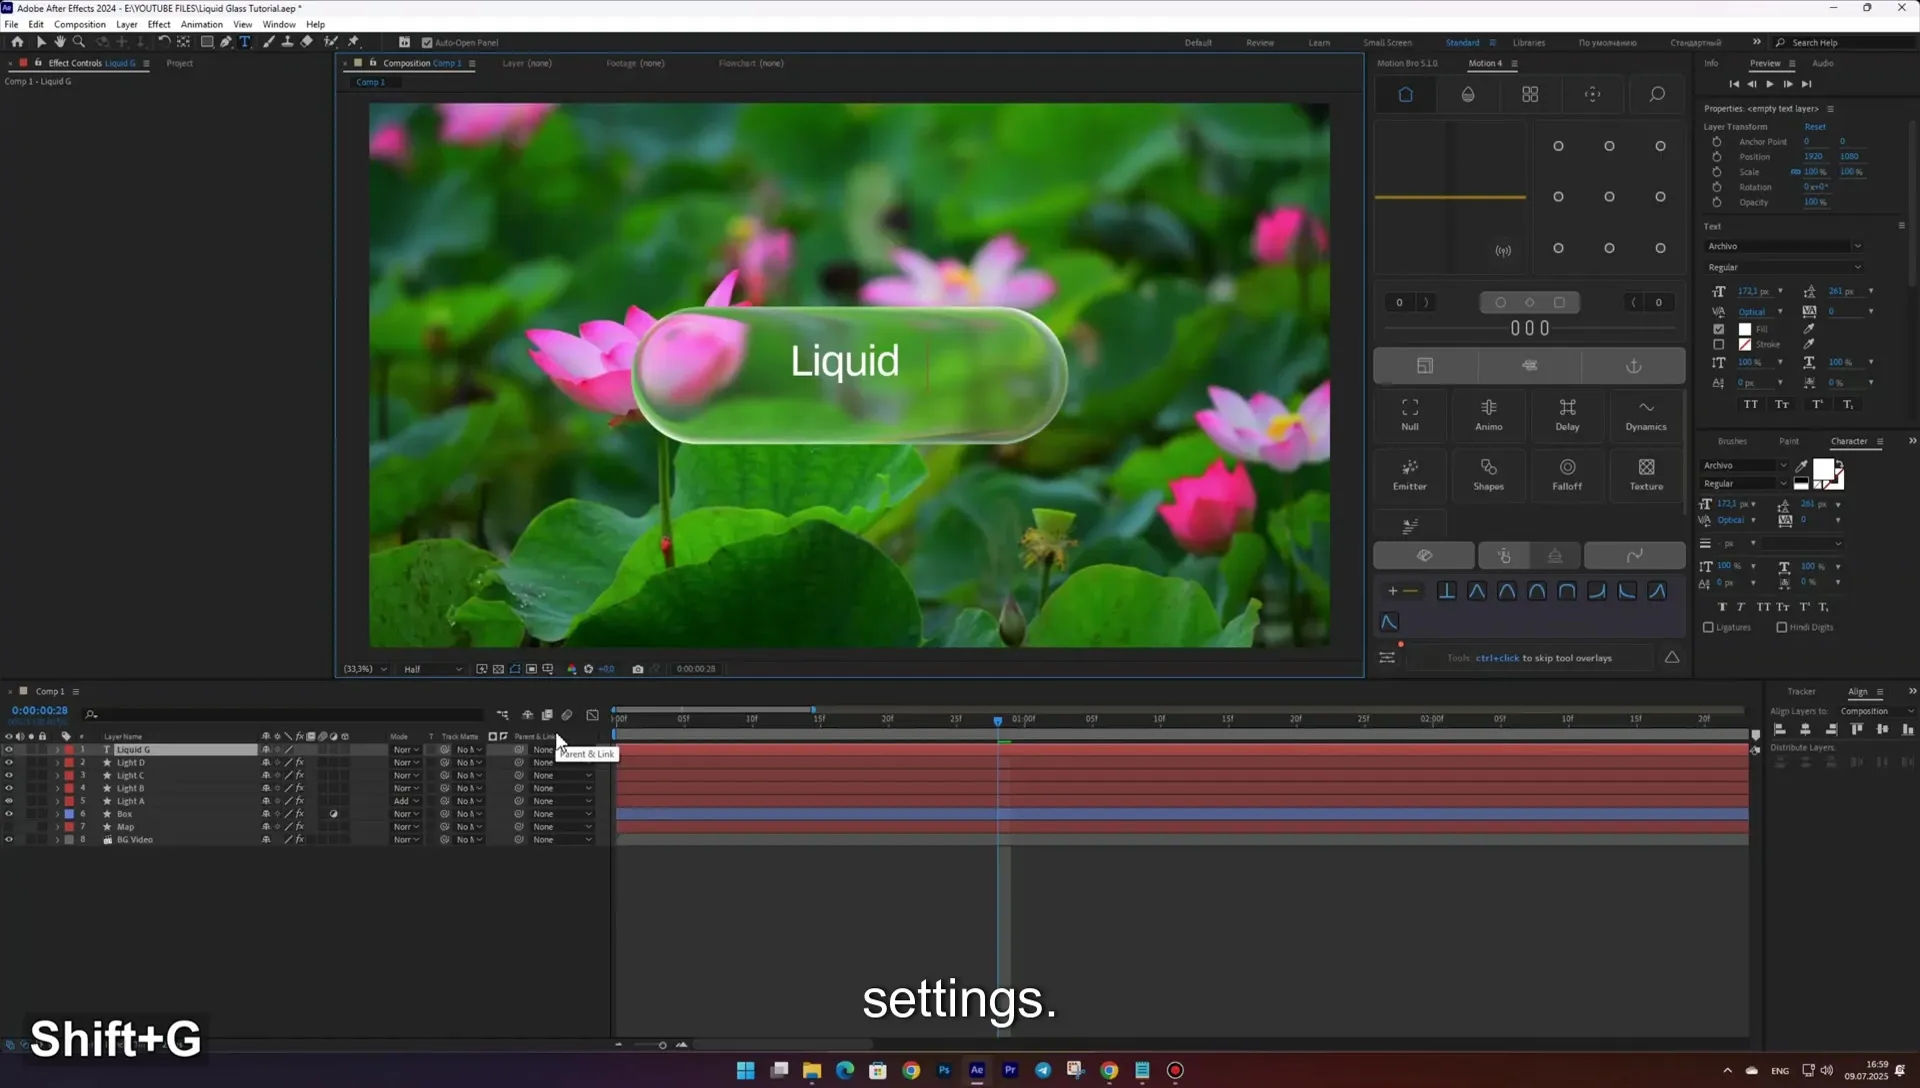Enable the Hindi Digits checkbox
This screenshot has width=1920, height=1088.
click(1781, 628)
